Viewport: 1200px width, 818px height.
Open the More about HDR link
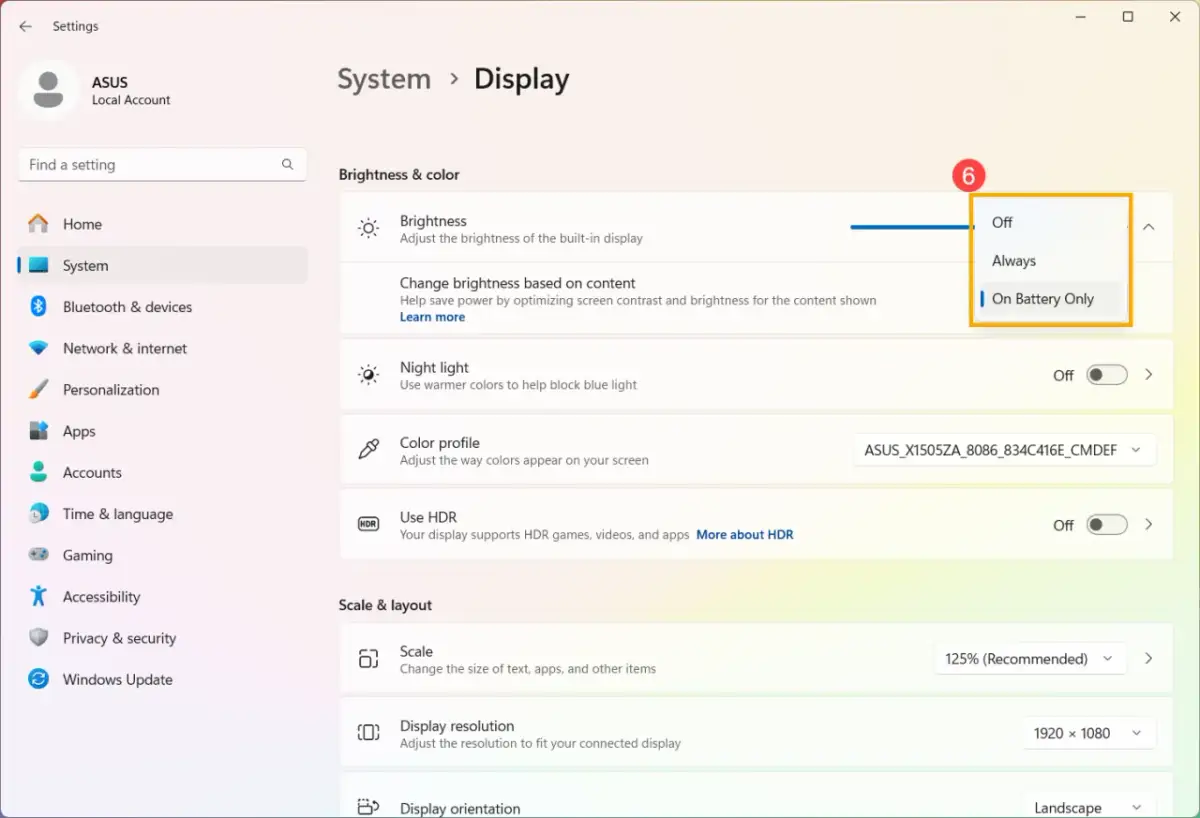744,535
